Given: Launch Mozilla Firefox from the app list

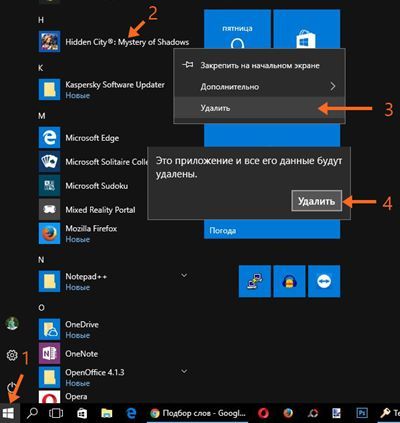Looking at the screenshot, I should [x=49, y=233].
